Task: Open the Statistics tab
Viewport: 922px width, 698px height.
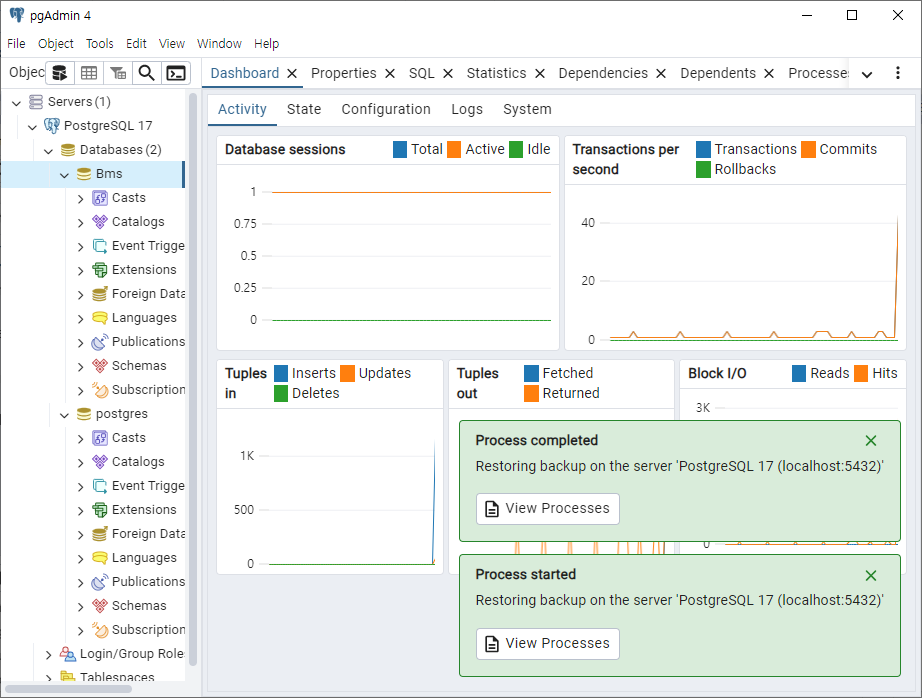Action: click(496, 73)
